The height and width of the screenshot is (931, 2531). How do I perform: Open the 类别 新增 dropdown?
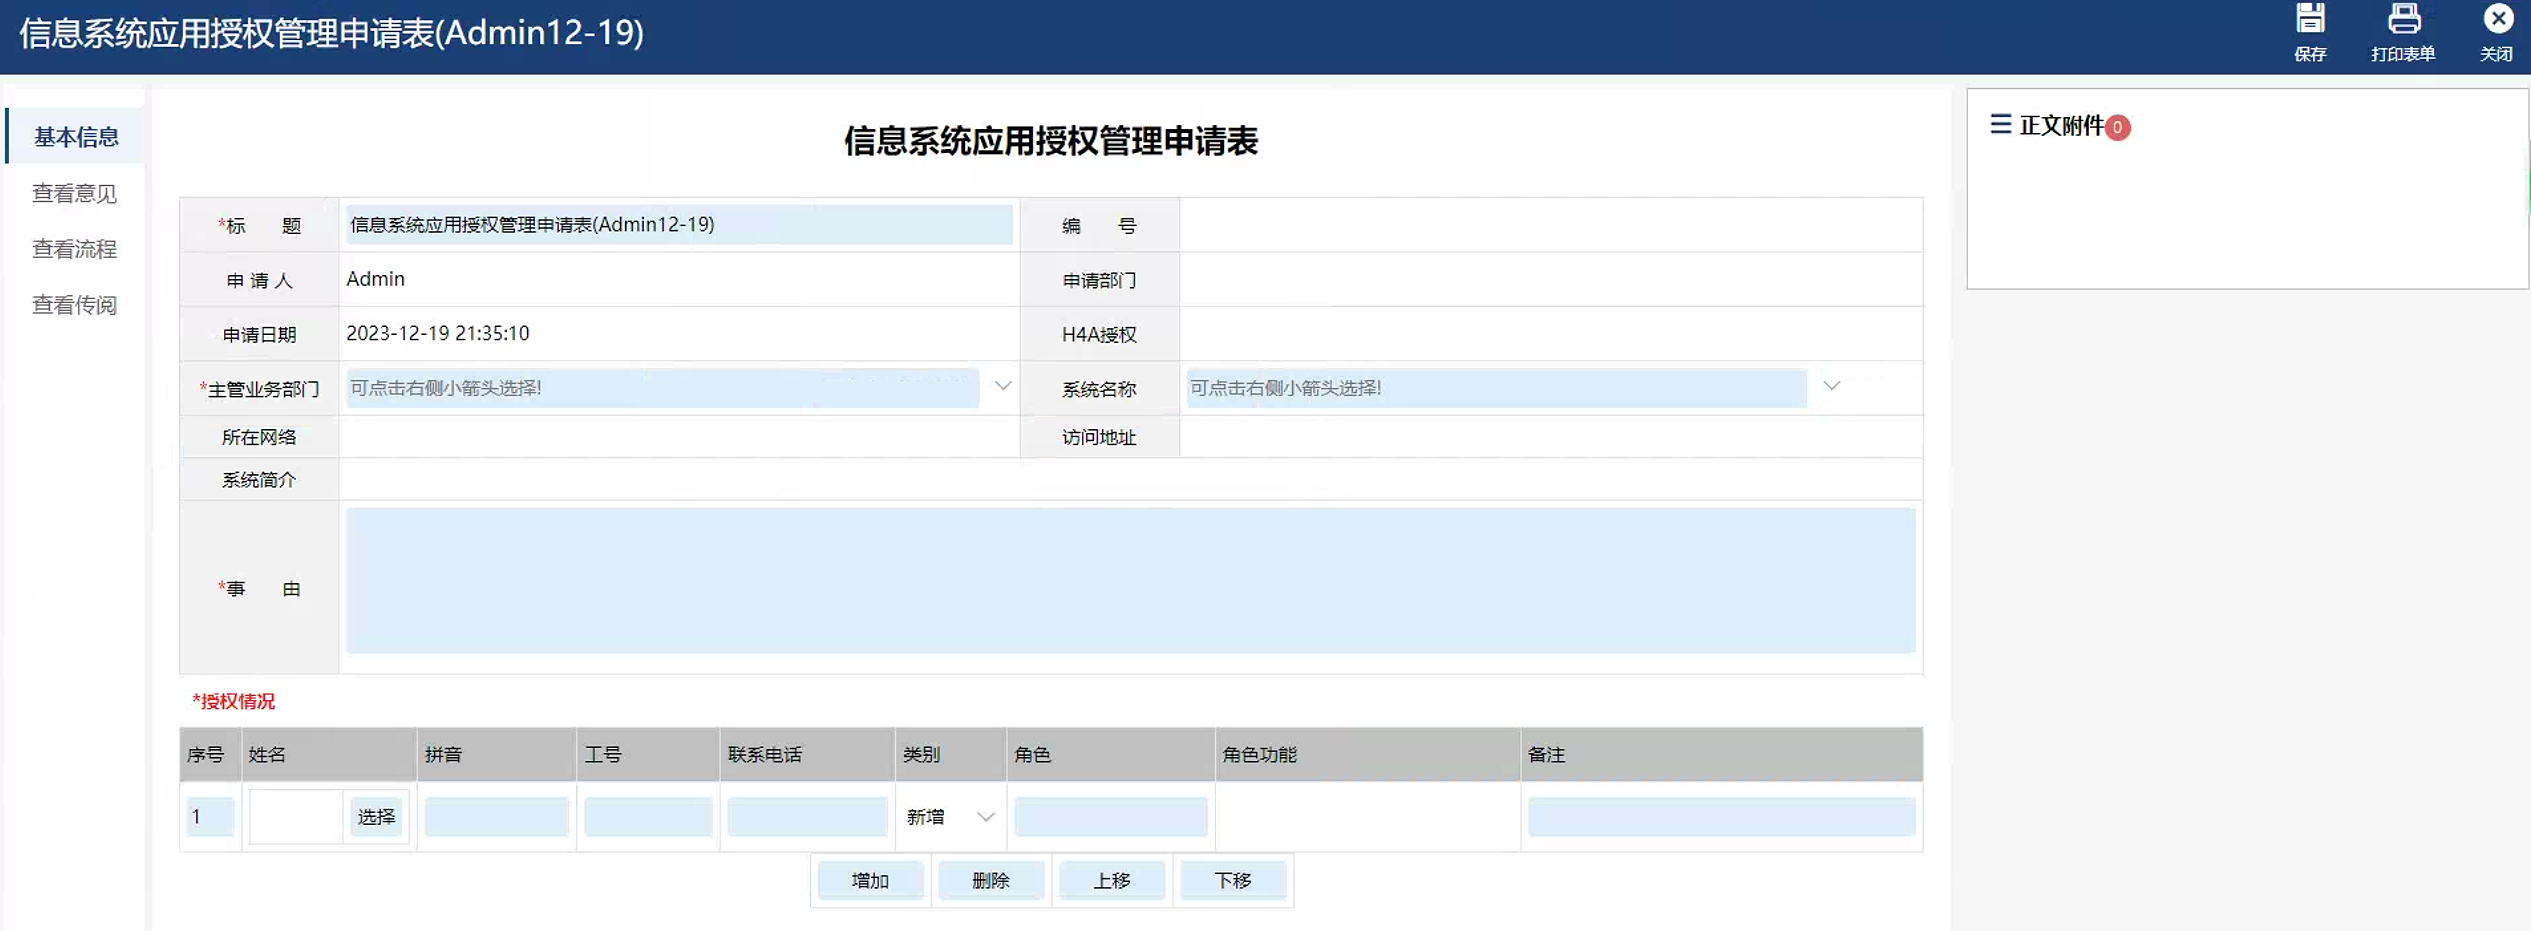[950, 817]
